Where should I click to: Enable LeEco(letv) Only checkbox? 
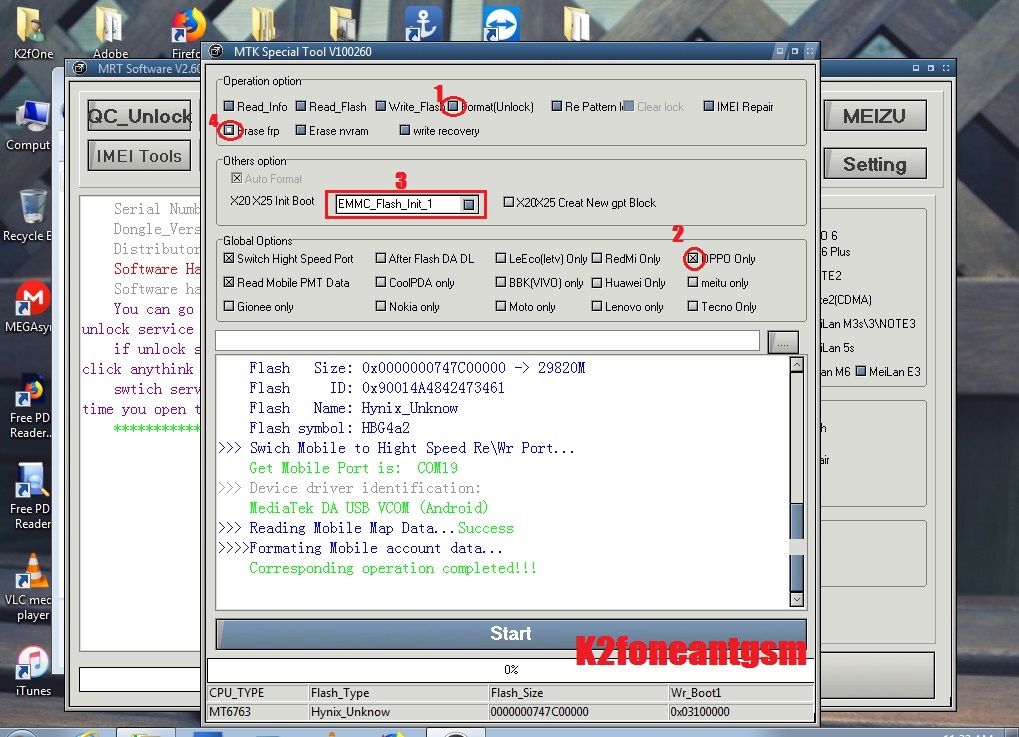[x=501, y=258]
